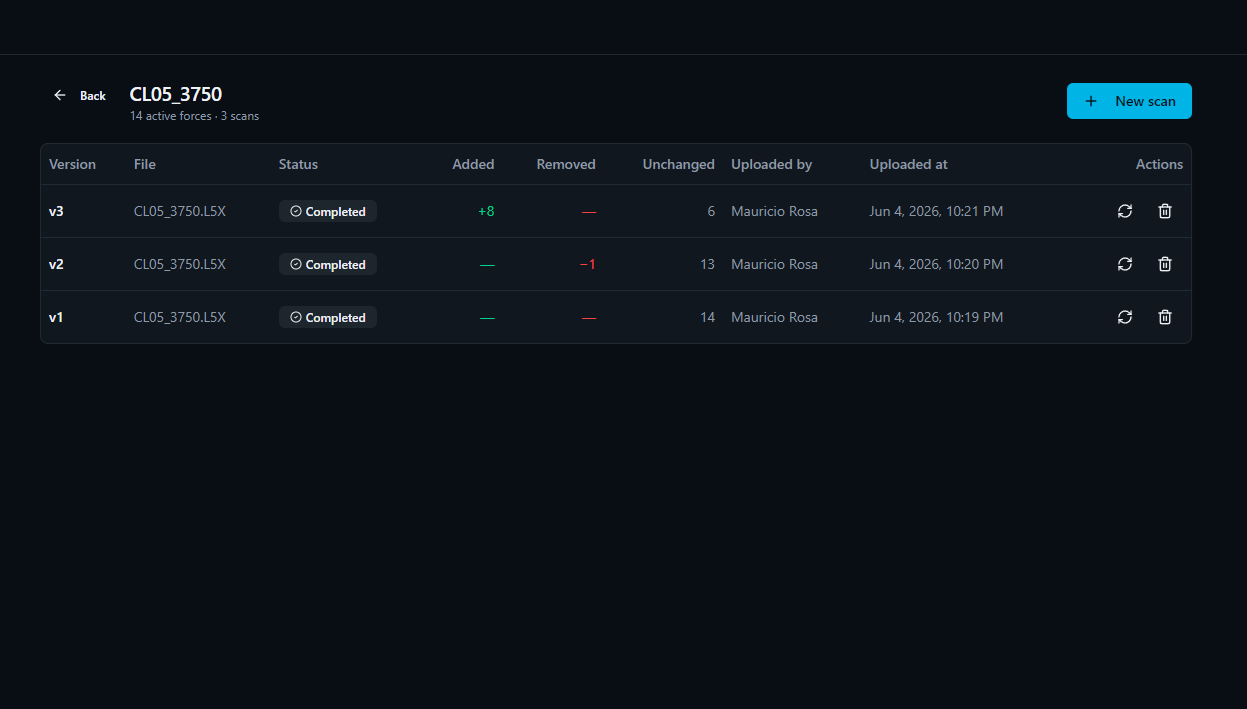Click the Actions column header
Image resolution: width=1247 pixels, height=709 pixels.
pyautogui.click(x=1159, y=164)
